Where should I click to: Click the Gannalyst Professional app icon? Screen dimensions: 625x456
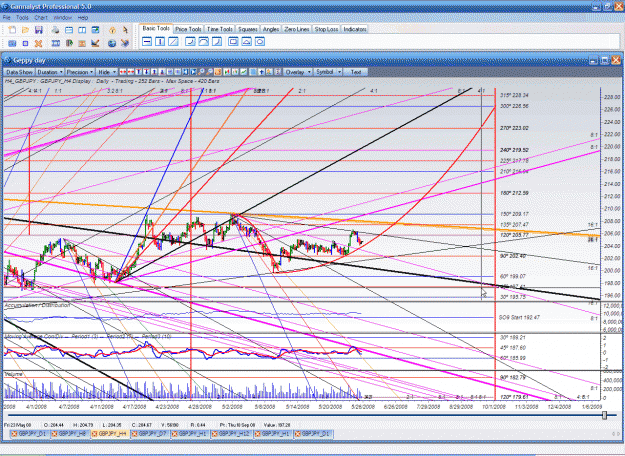pyautogui.click(x=5, y=6)
